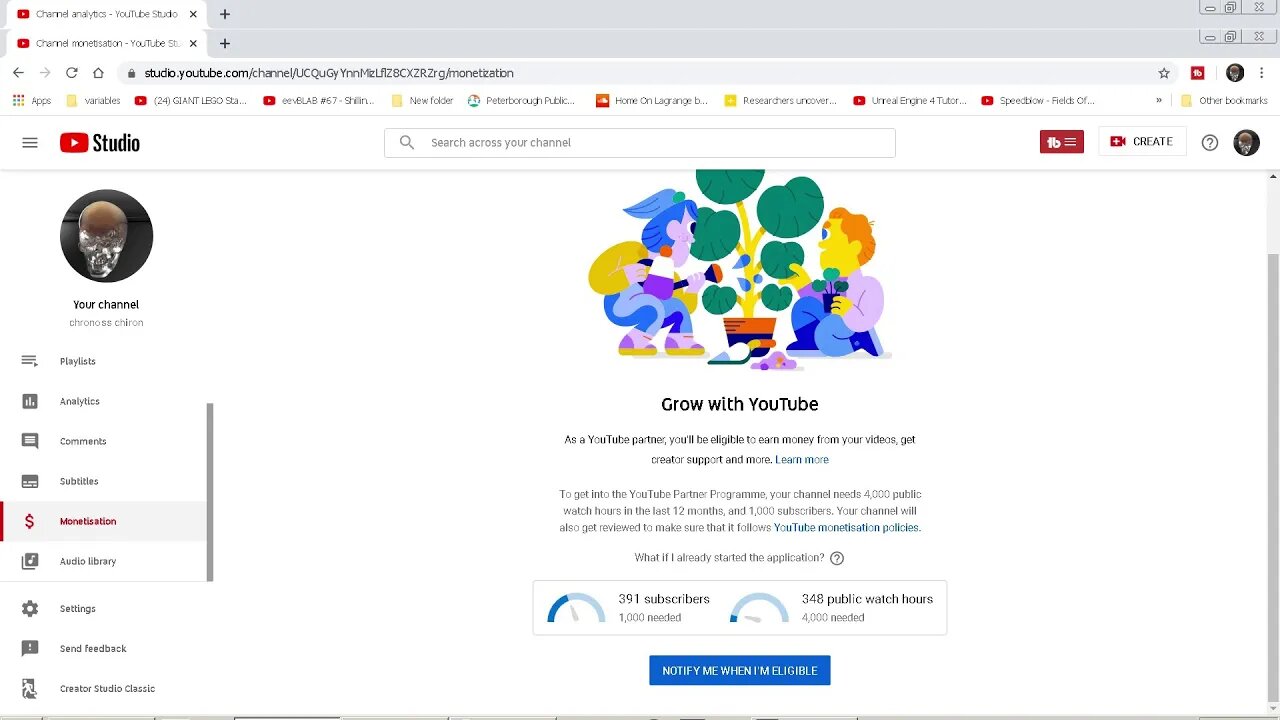Click the site padlock icon

[x=131, y=73]
